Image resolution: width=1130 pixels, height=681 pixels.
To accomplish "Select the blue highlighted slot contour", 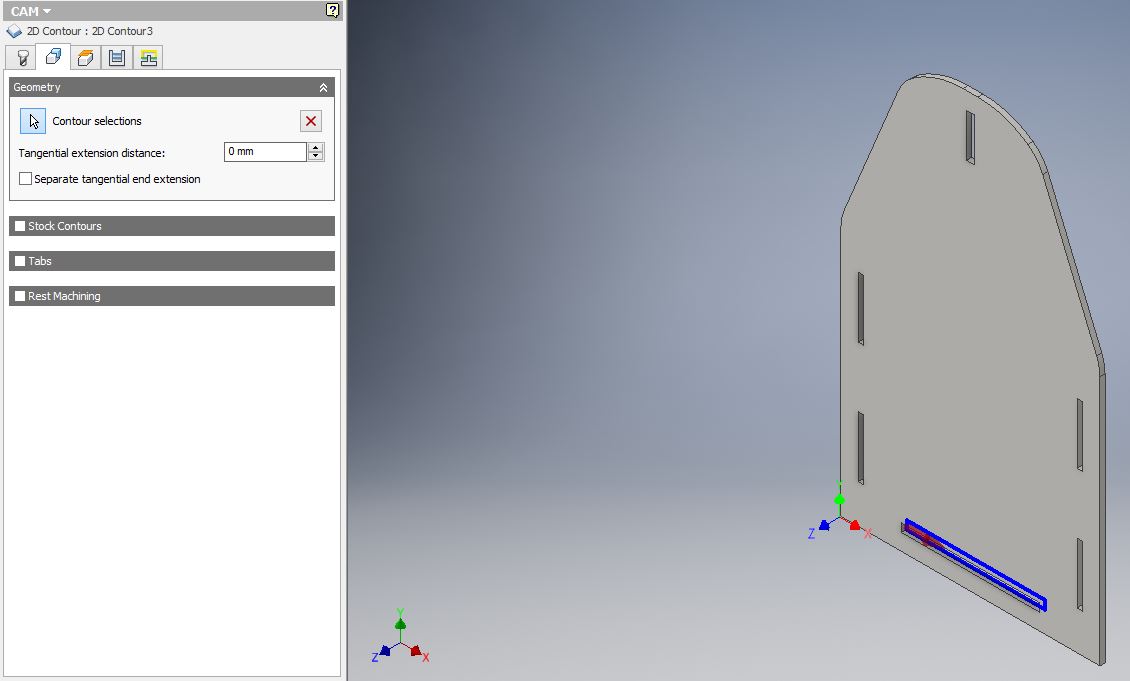I will (975, 564).
